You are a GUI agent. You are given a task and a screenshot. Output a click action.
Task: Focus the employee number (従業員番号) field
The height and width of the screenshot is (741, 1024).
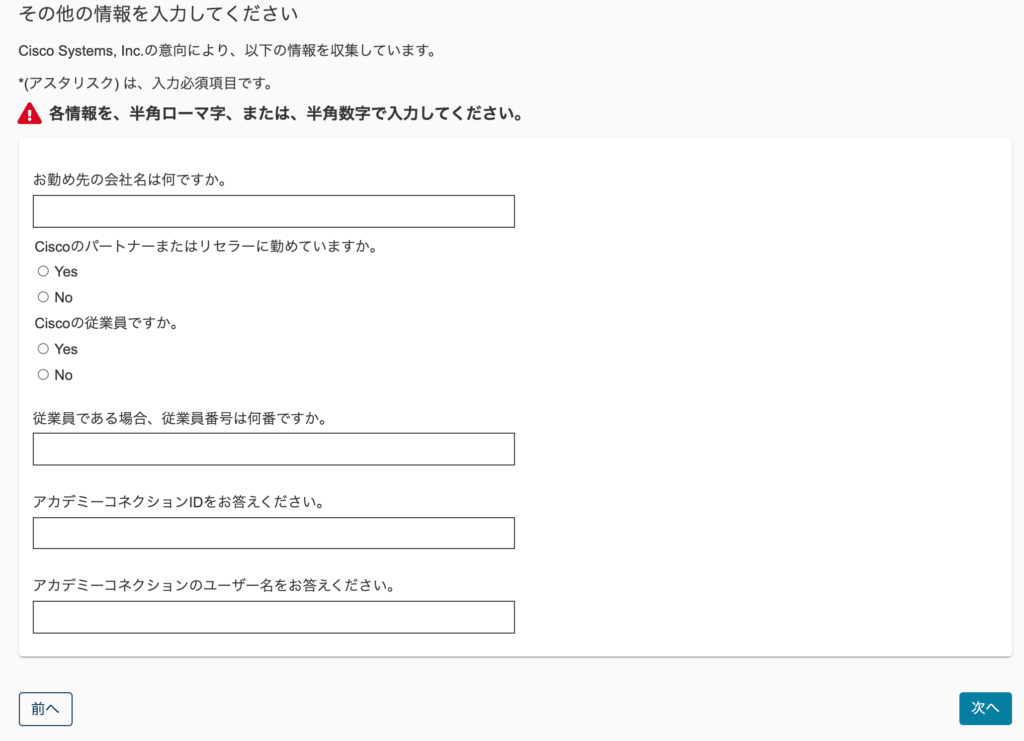click(x=274, y=449)
